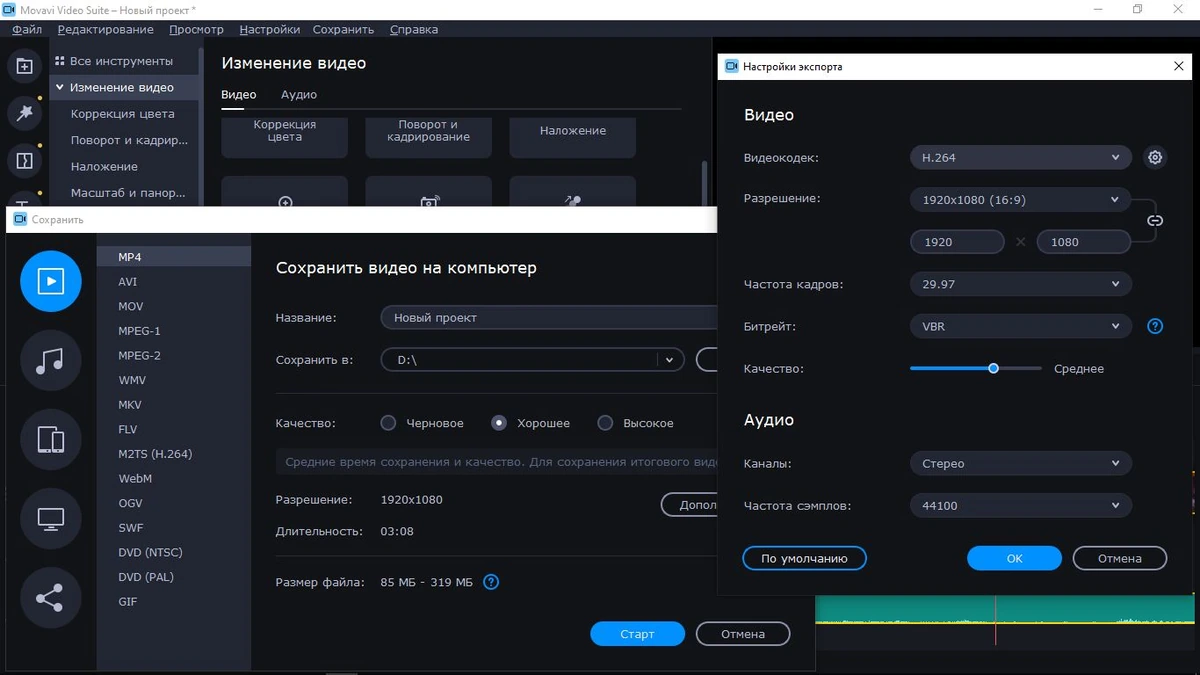Image resolution: width=1200 pixels, height=675 pixels.
Task: Open the Файл menu
Action: coord(27,30)
